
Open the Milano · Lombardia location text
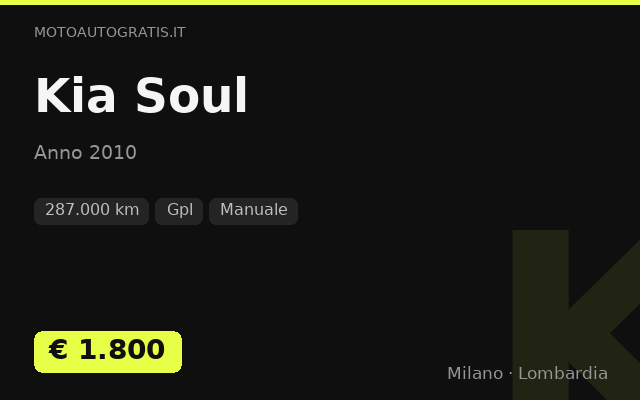click(527, 373)
